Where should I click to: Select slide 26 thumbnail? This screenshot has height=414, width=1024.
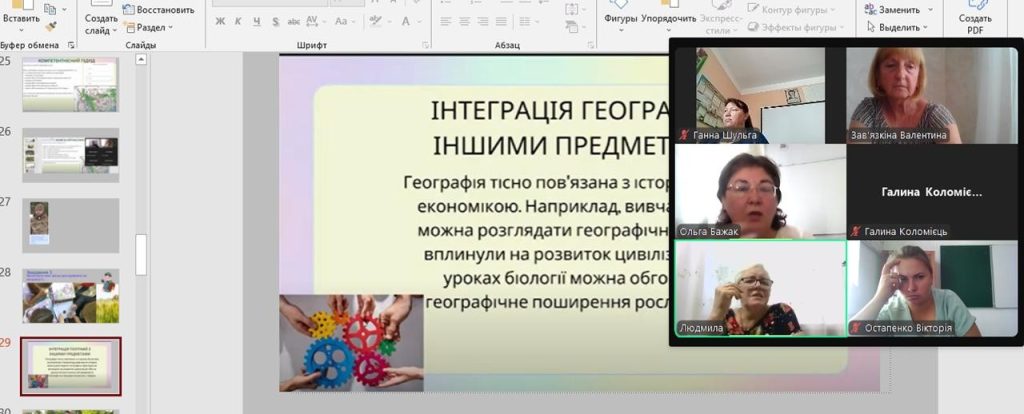coord(71,155)
